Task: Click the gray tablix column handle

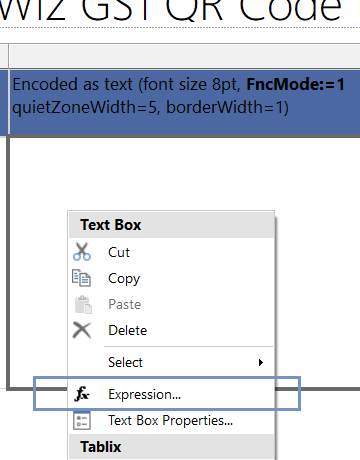Action: click(185, 56)
